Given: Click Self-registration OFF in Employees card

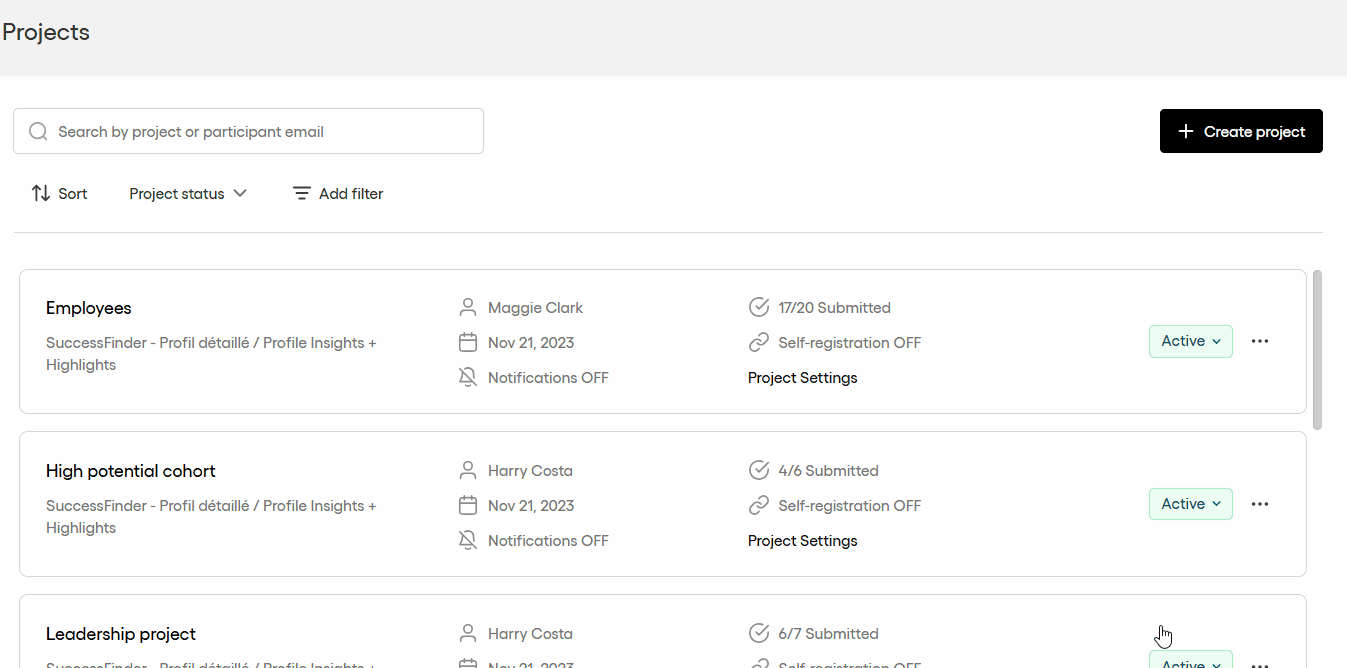Looking at the screenshot, I should point(850,343).
